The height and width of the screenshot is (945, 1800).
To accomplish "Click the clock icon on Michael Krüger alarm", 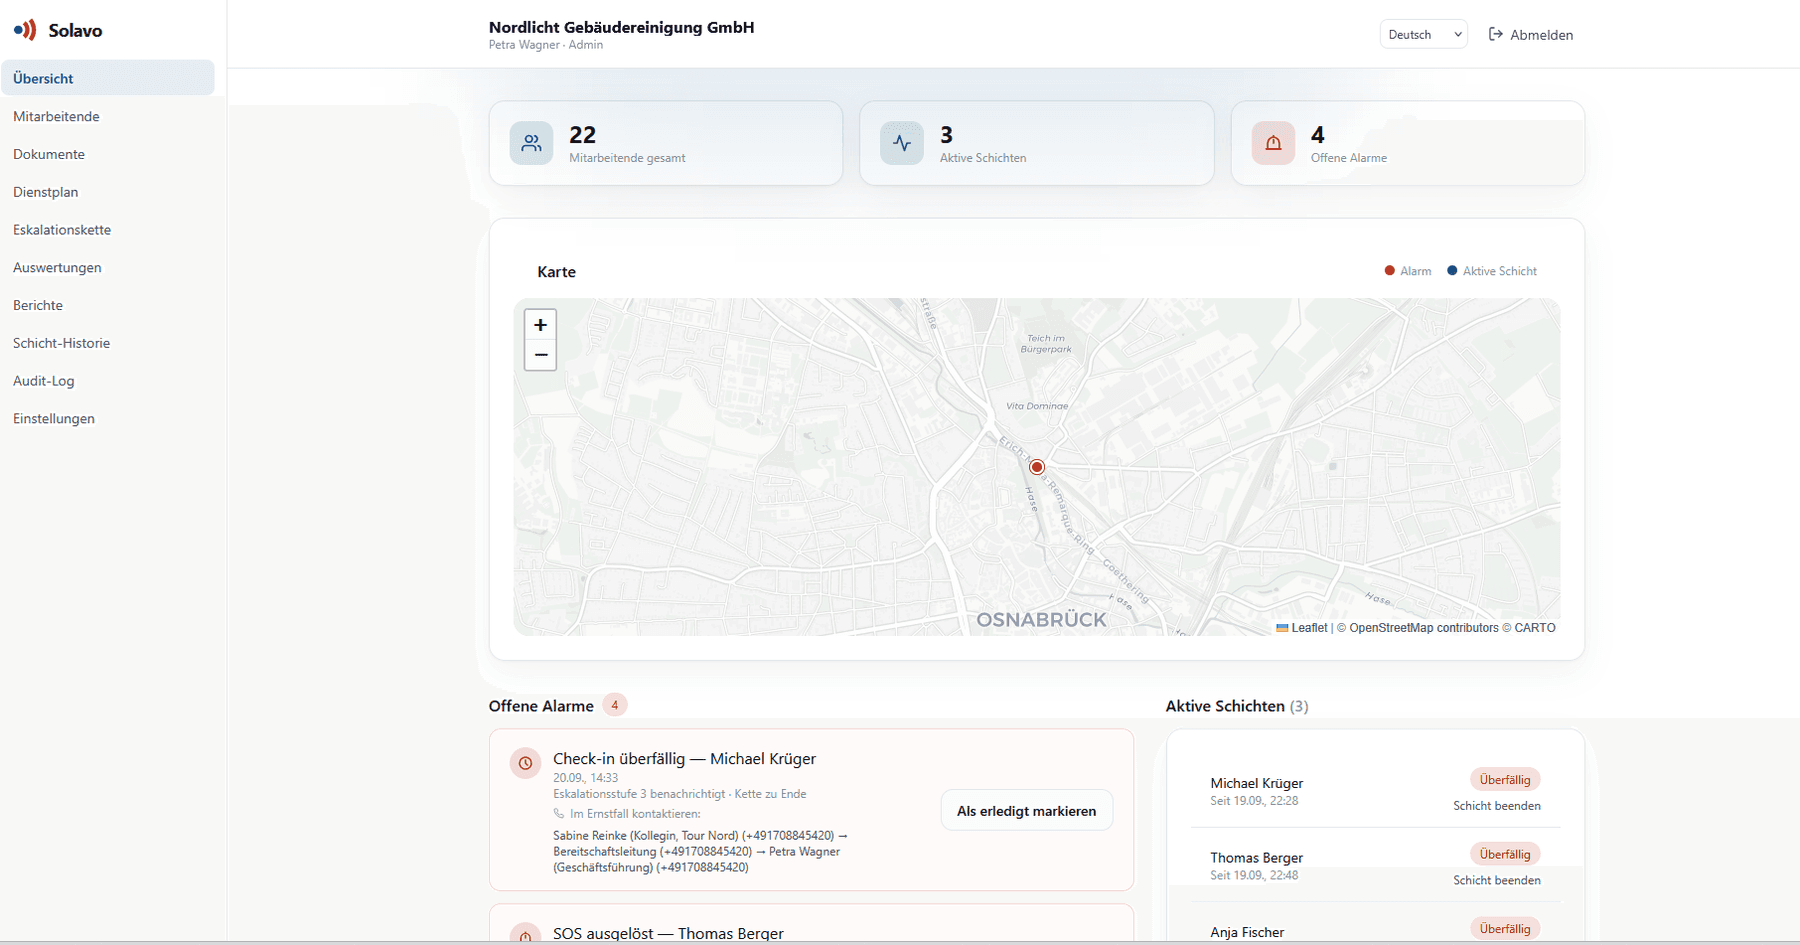I will 525,763.
